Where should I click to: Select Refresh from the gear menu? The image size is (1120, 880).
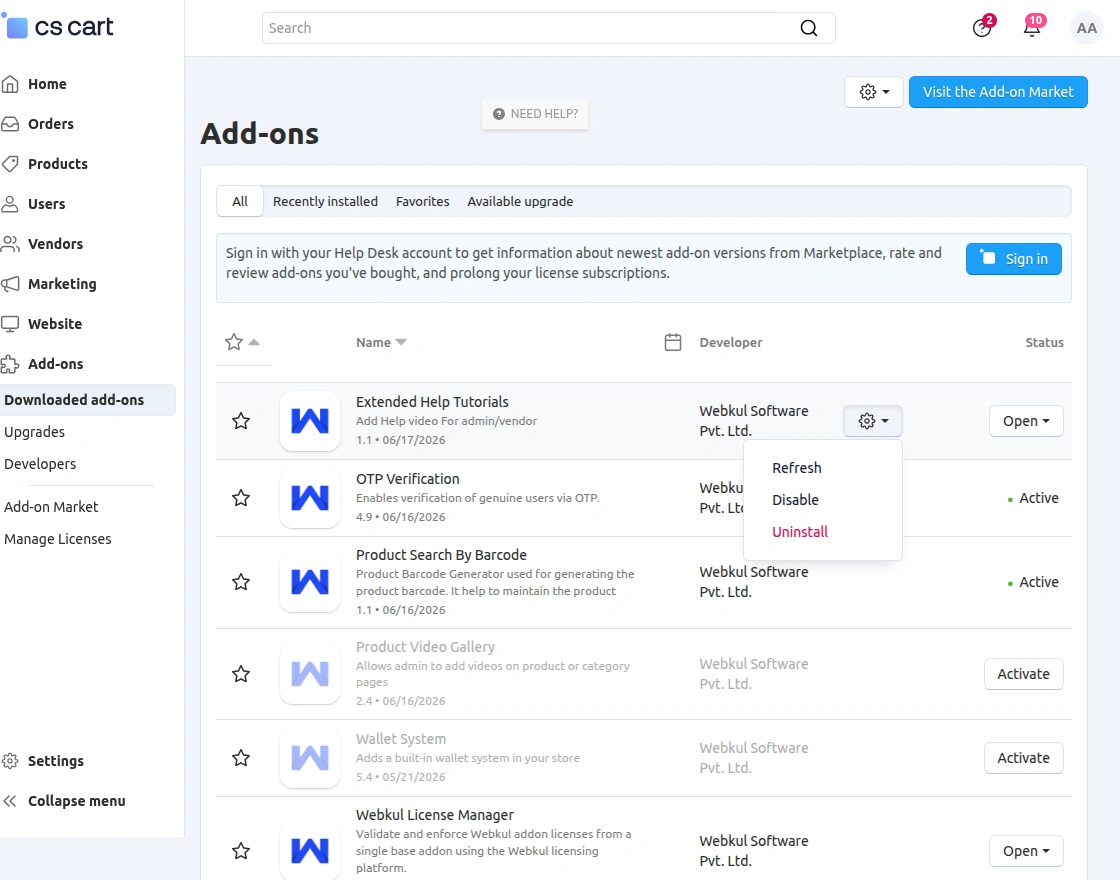[796, 468]
